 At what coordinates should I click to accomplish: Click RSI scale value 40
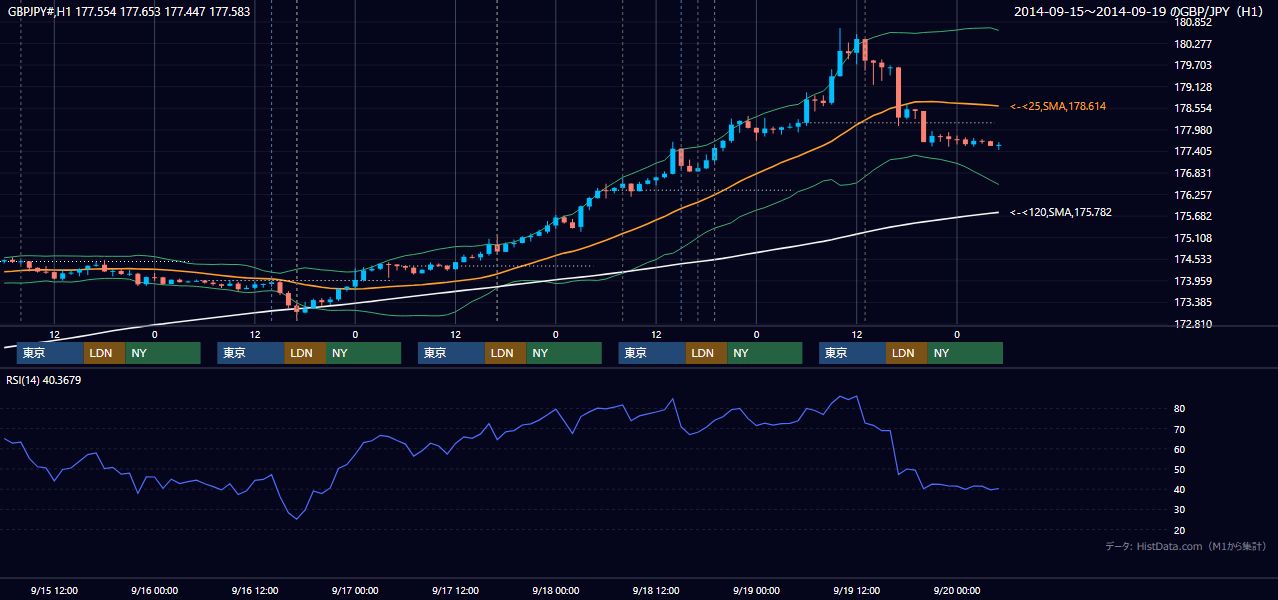click(x=1180, y=489)
